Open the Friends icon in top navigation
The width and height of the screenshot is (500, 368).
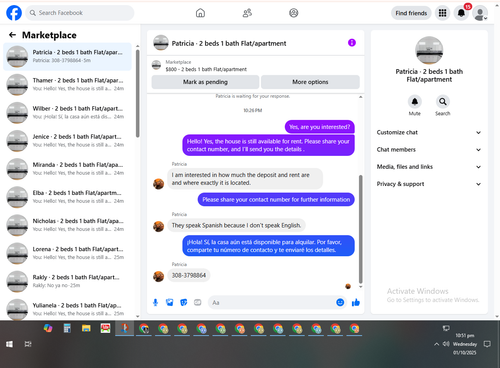[x=247, y=13]
